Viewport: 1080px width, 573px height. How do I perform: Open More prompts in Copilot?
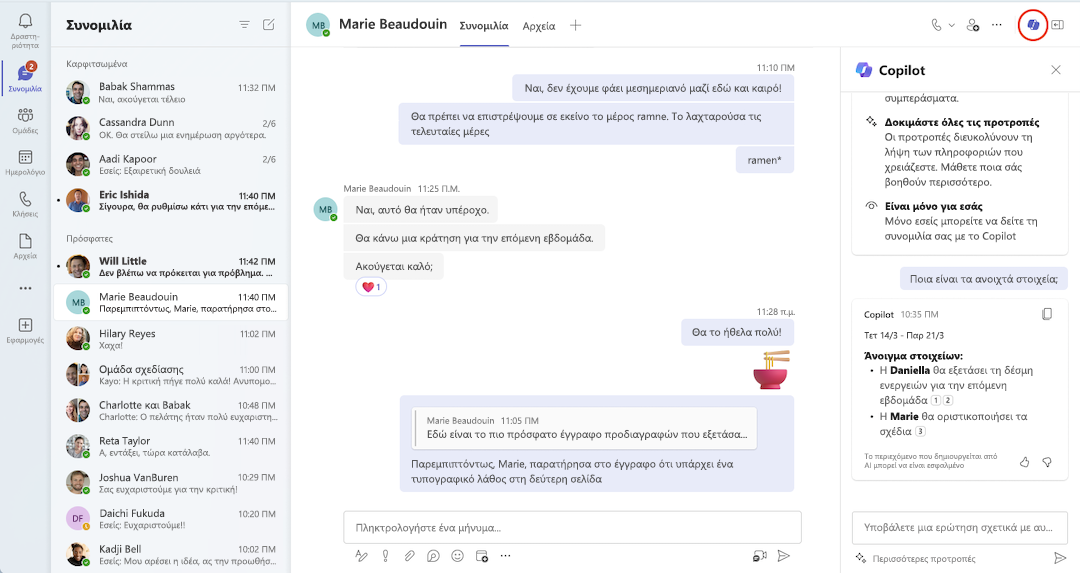coord(916,559)
